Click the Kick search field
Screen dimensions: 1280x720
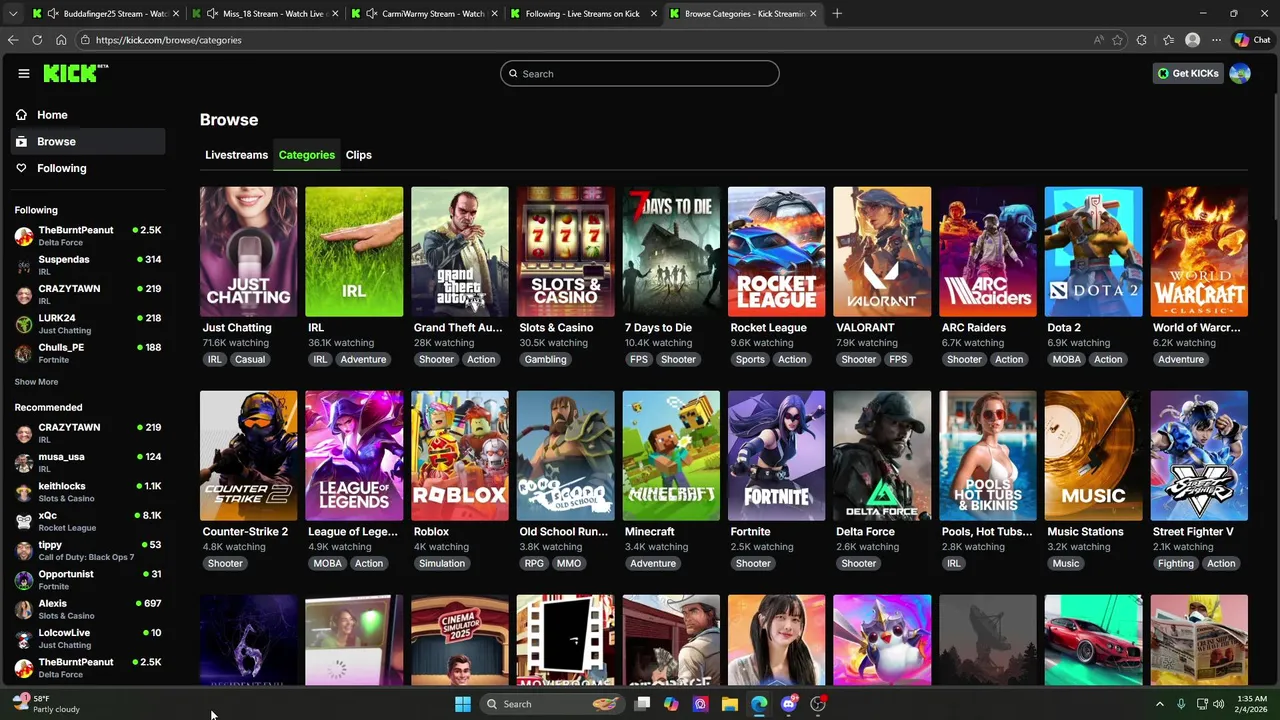[640, 73]
